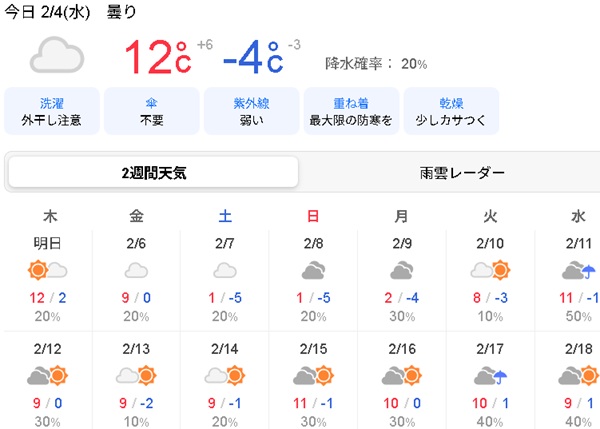
Task: Switch to the 2週間天気 tab
Action: [x=153, y=173]
